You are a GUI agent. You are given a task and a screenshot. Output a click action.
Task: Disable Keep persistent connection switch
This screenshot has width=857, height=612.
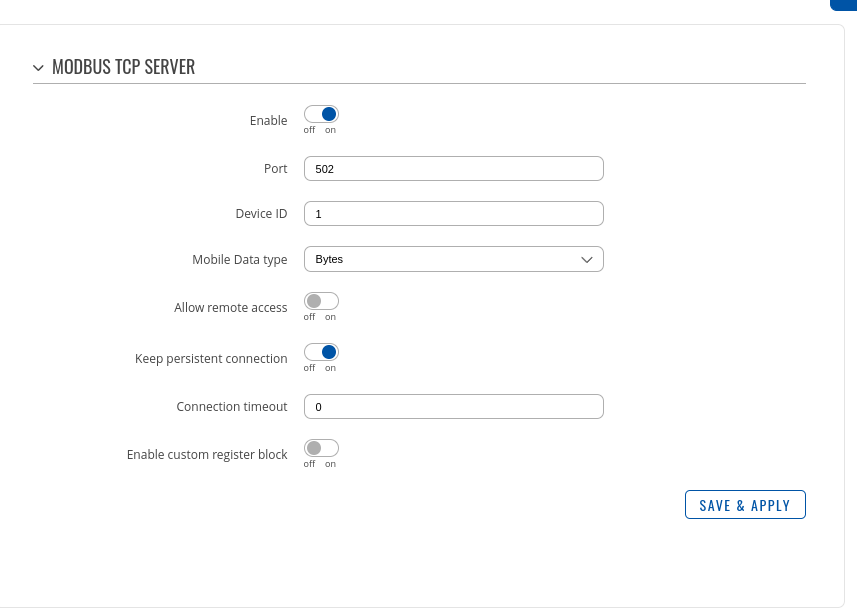point(321,352)
